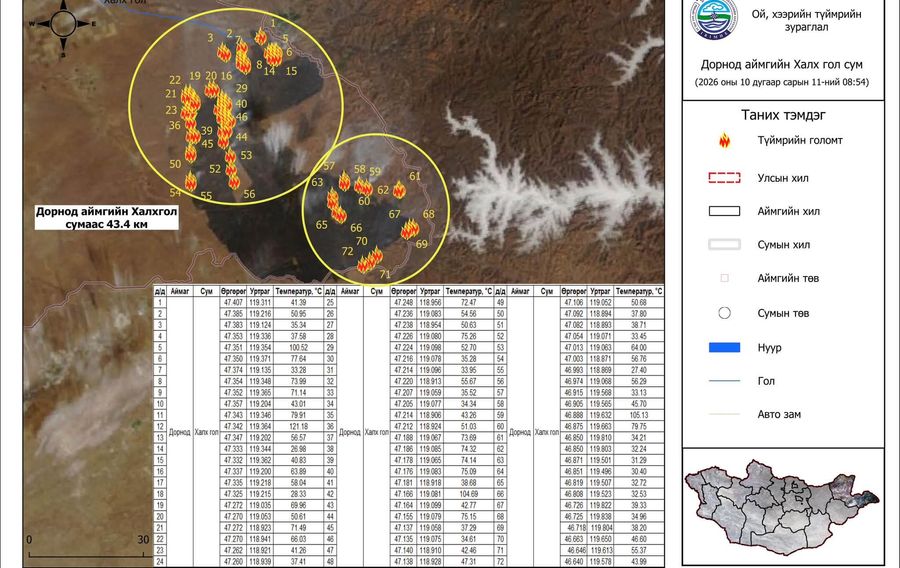Image resolution: width=900 pixels, height=568 pixels.
Task: Click the Аймгийн төв legend label
Action: tap(788, 278)
